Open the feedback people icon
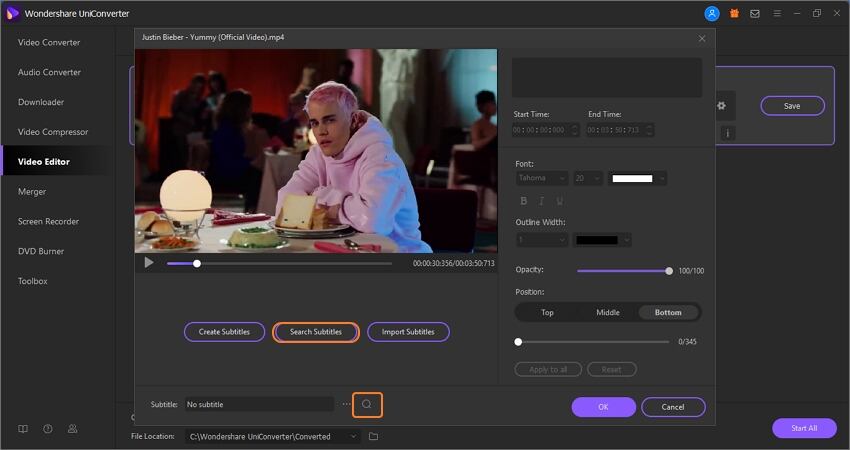Image resolution: width=850 pixels, height=450 pixels. coord(72,429)
